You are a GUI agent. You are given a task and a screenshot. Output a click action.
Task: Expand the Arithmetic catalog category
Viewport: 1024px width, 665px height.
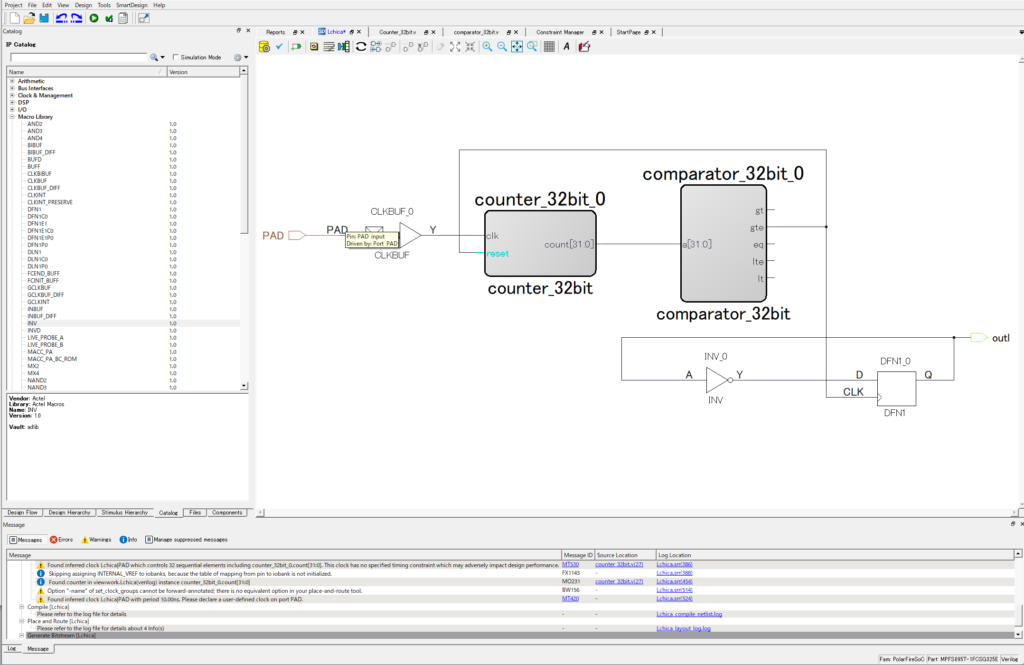click(12, 81)
